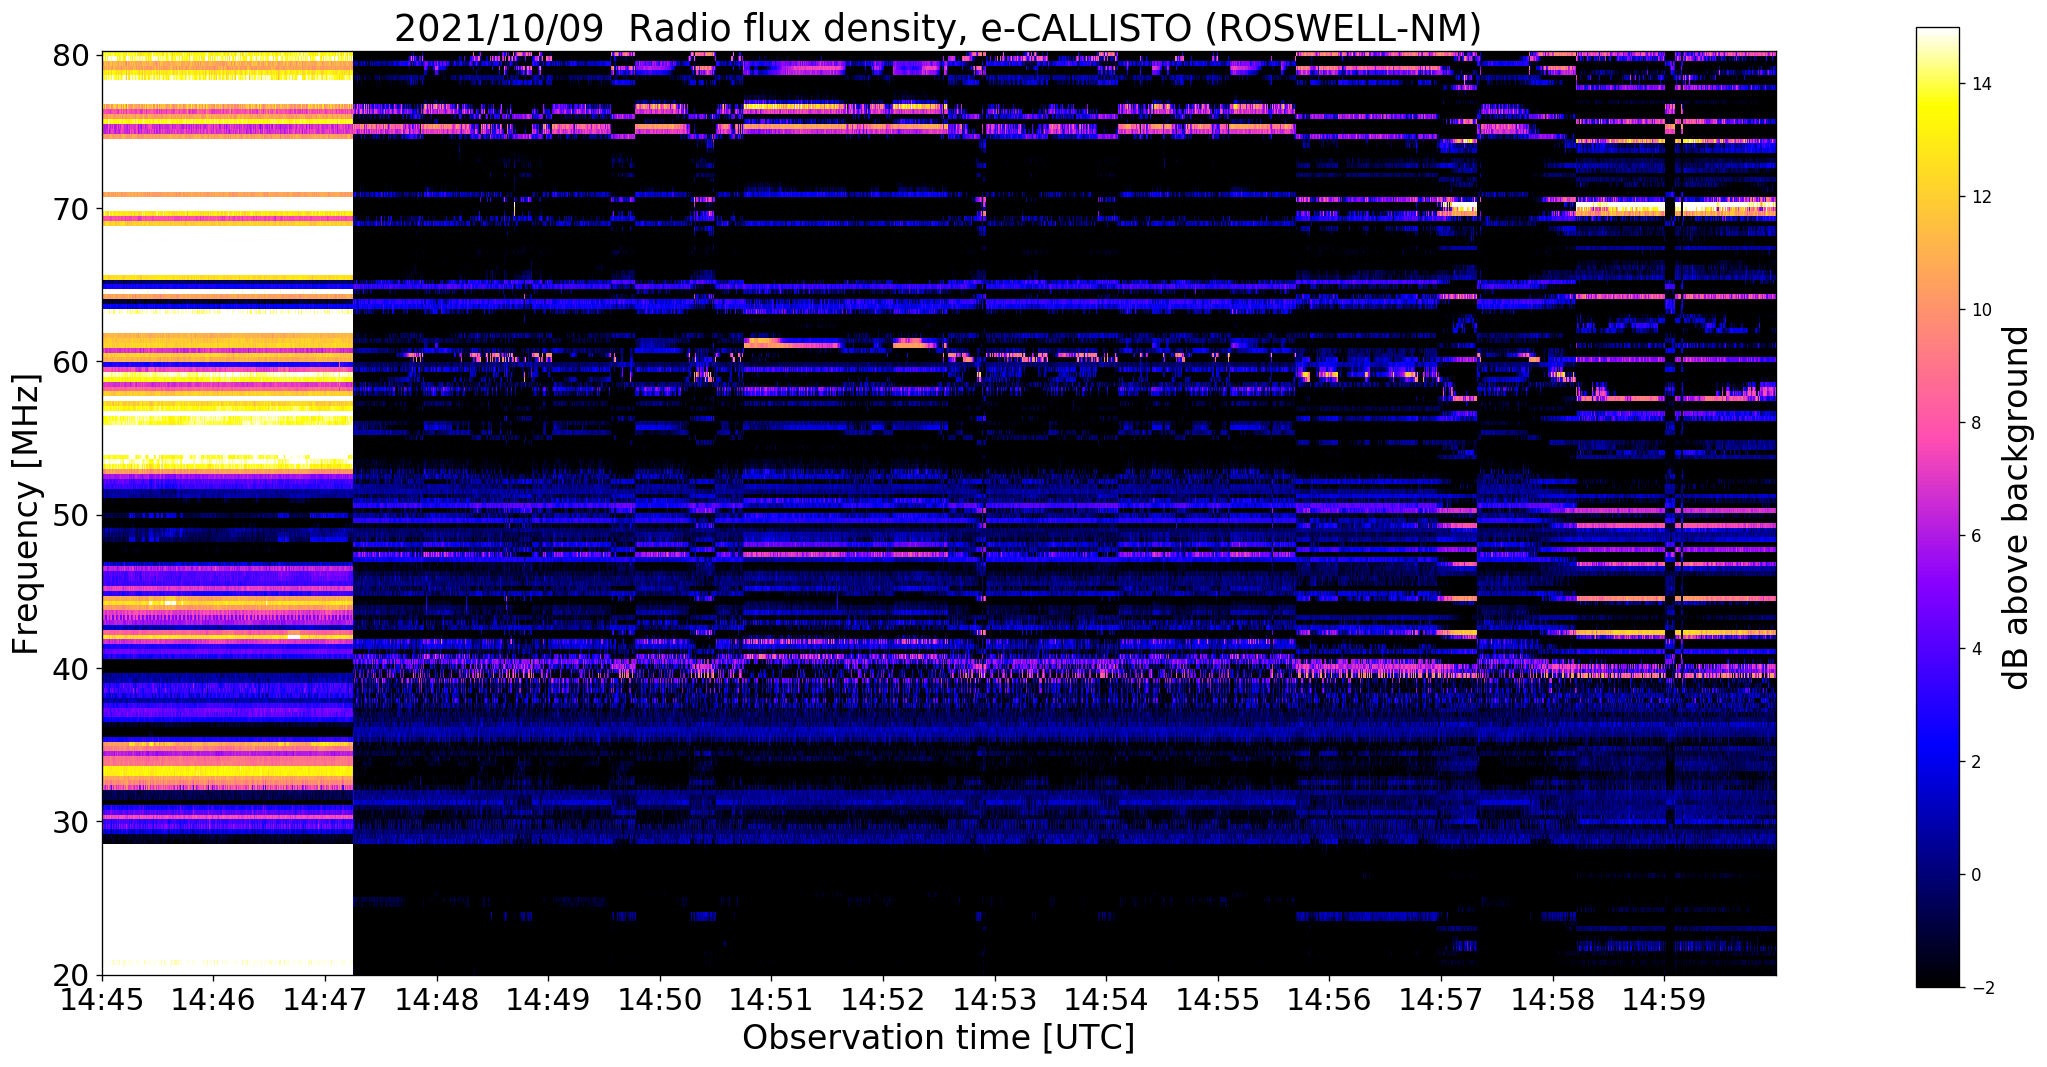Click the 14:57 time tick label
This screenshot has height=1067, width=2047.
click(x=1441, y=999)
